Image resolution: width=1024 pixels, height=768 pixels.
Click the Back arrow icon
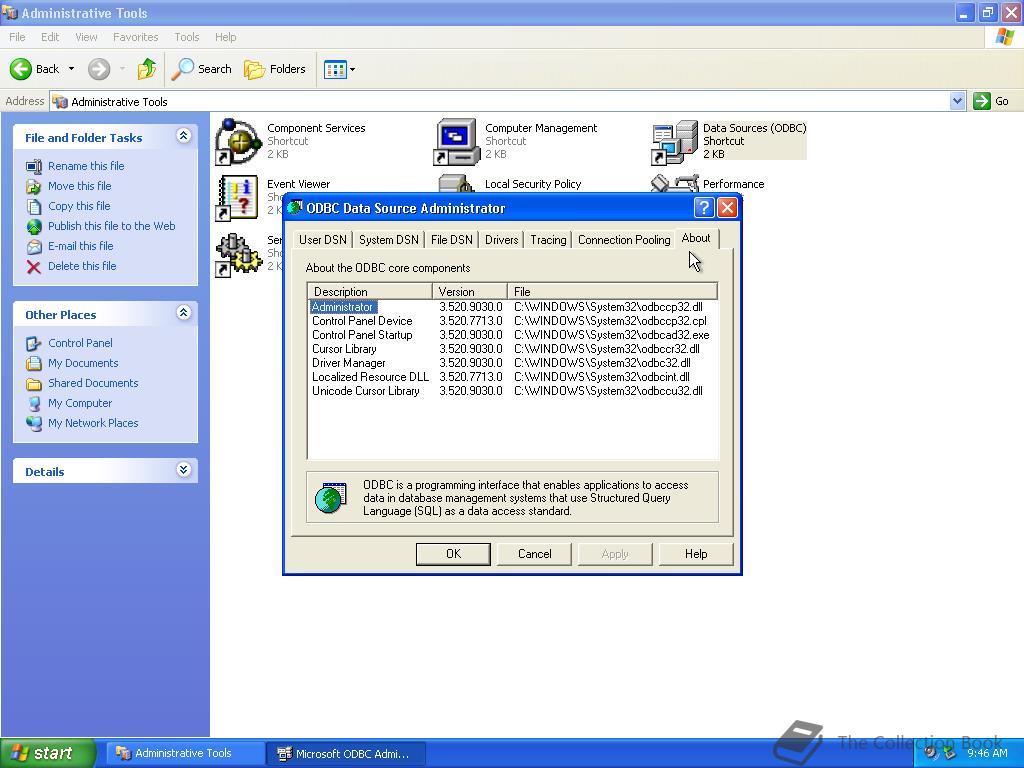tap(21, 69)
